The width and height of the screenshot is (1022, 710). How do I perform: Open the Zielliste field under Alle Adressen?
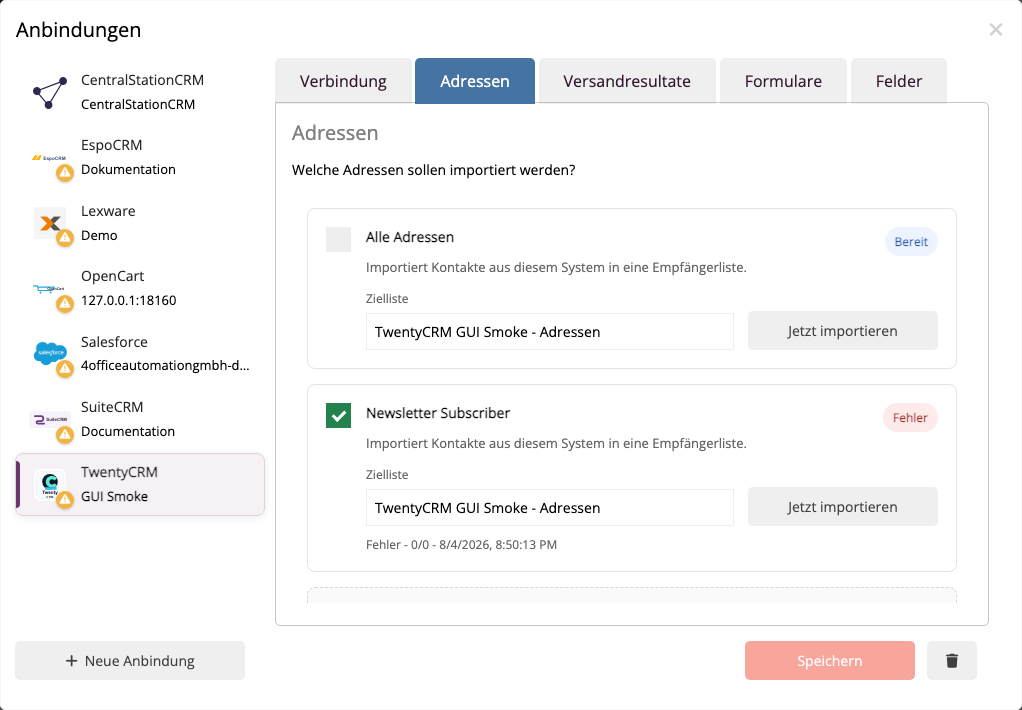[x=549, y=332]
